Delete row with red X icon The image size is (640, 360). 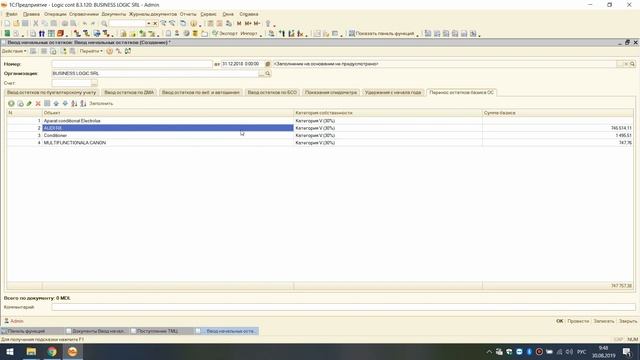click(x=38, y=104)
